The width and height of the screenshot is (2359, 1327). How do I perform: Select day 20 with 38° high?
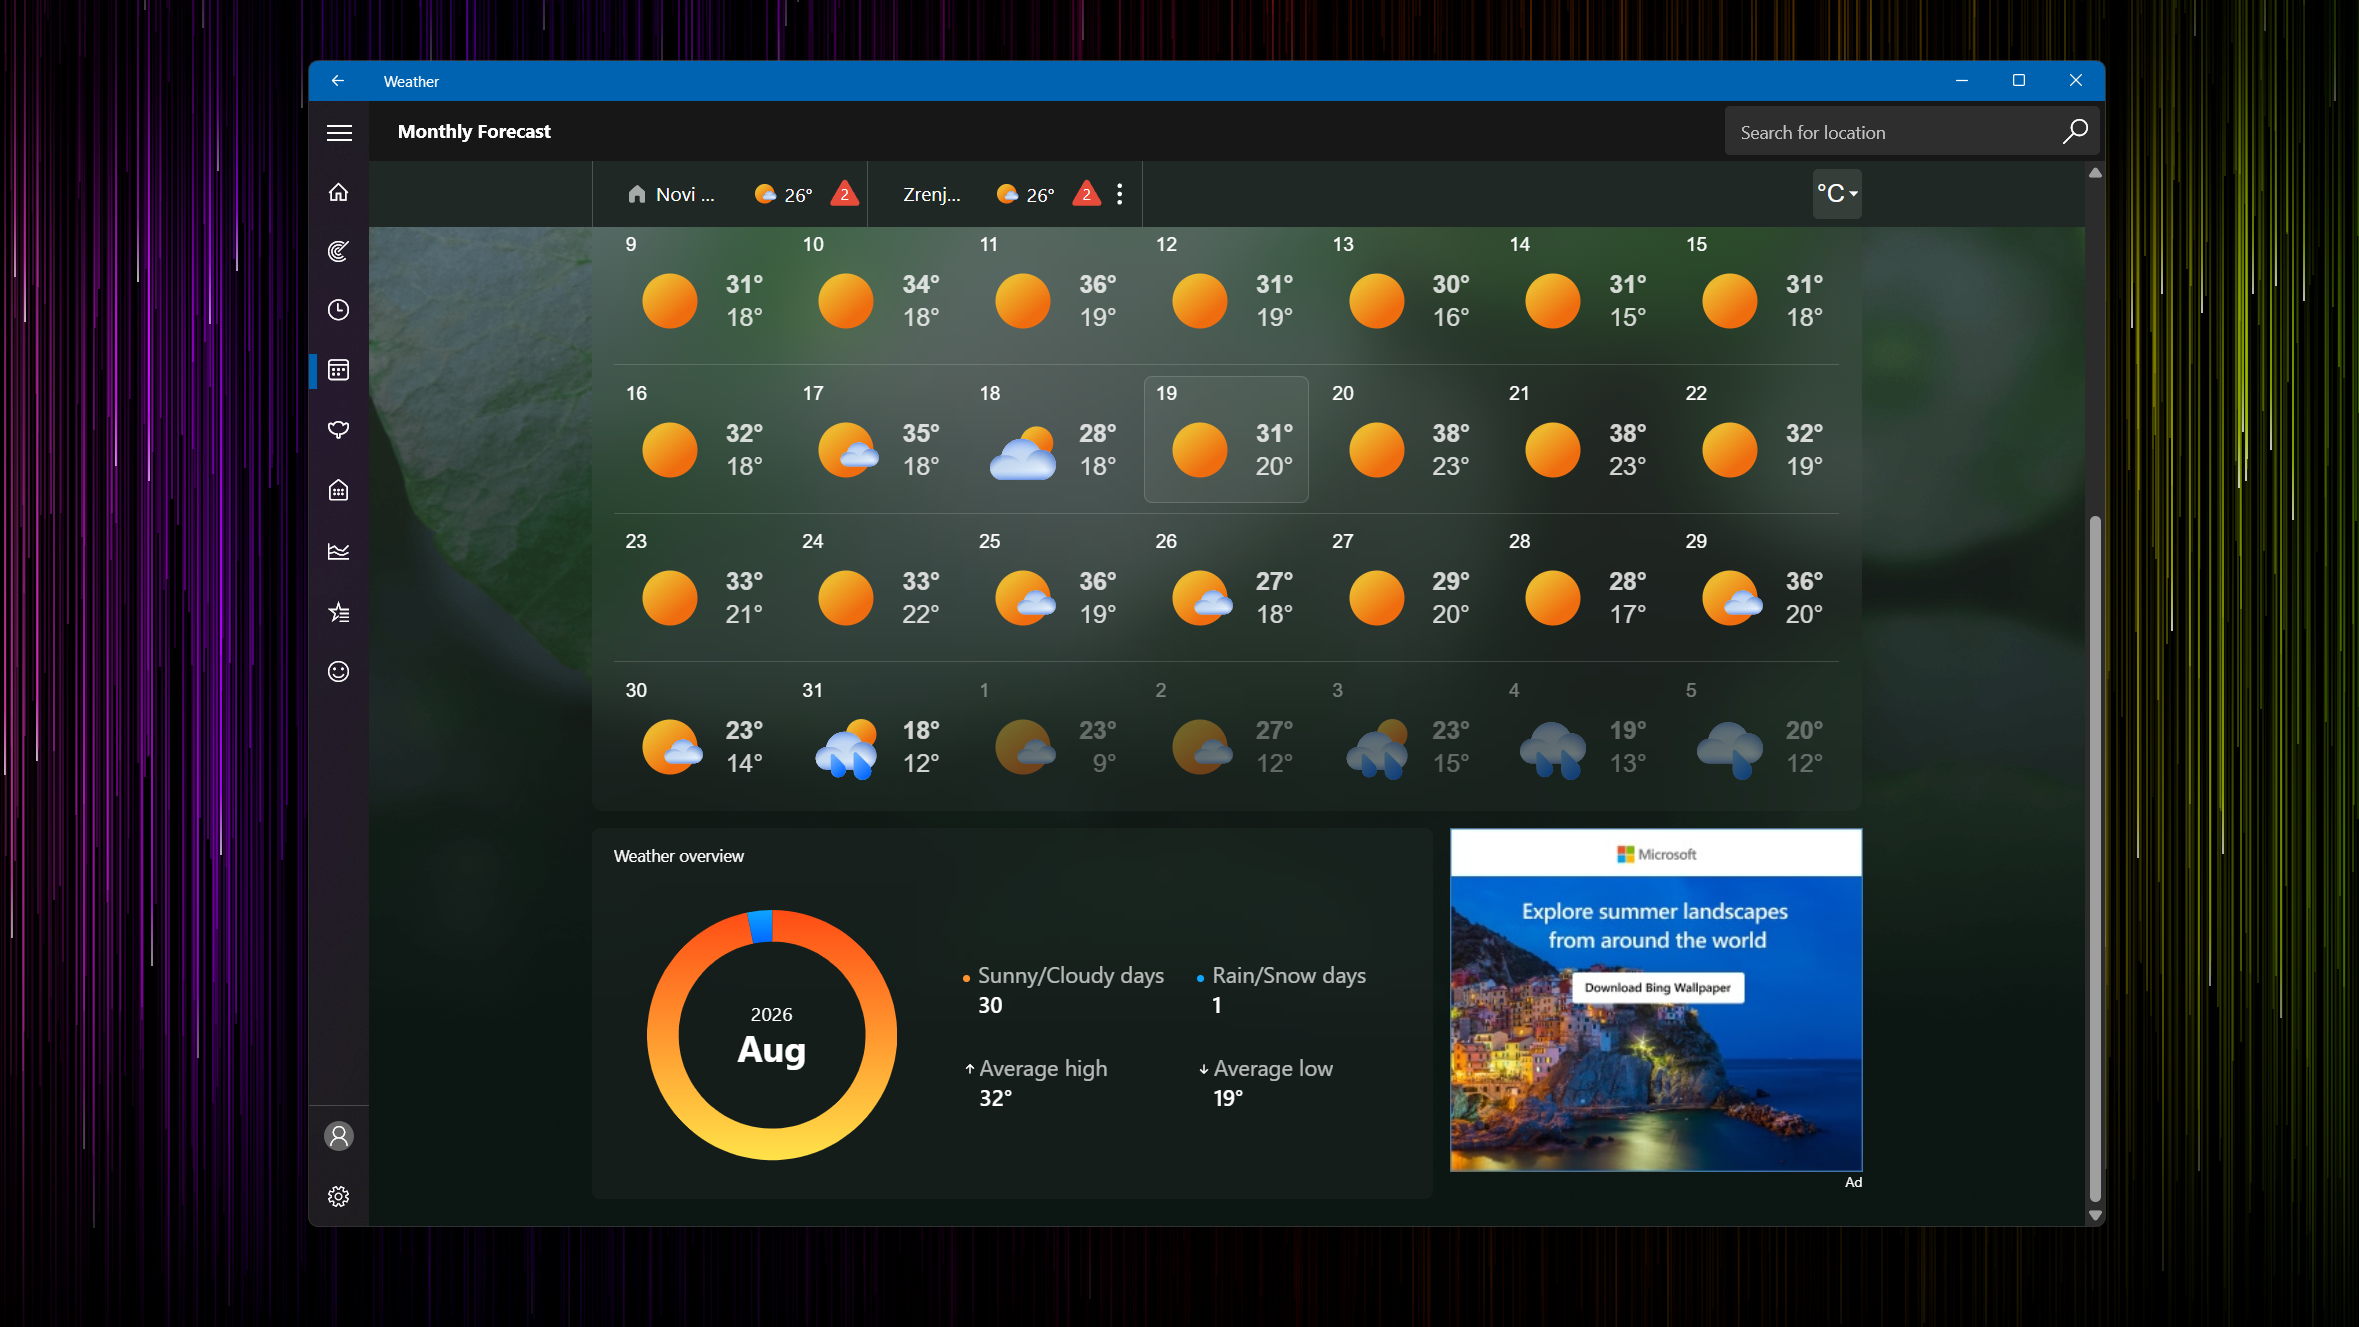click(1403, 439)
